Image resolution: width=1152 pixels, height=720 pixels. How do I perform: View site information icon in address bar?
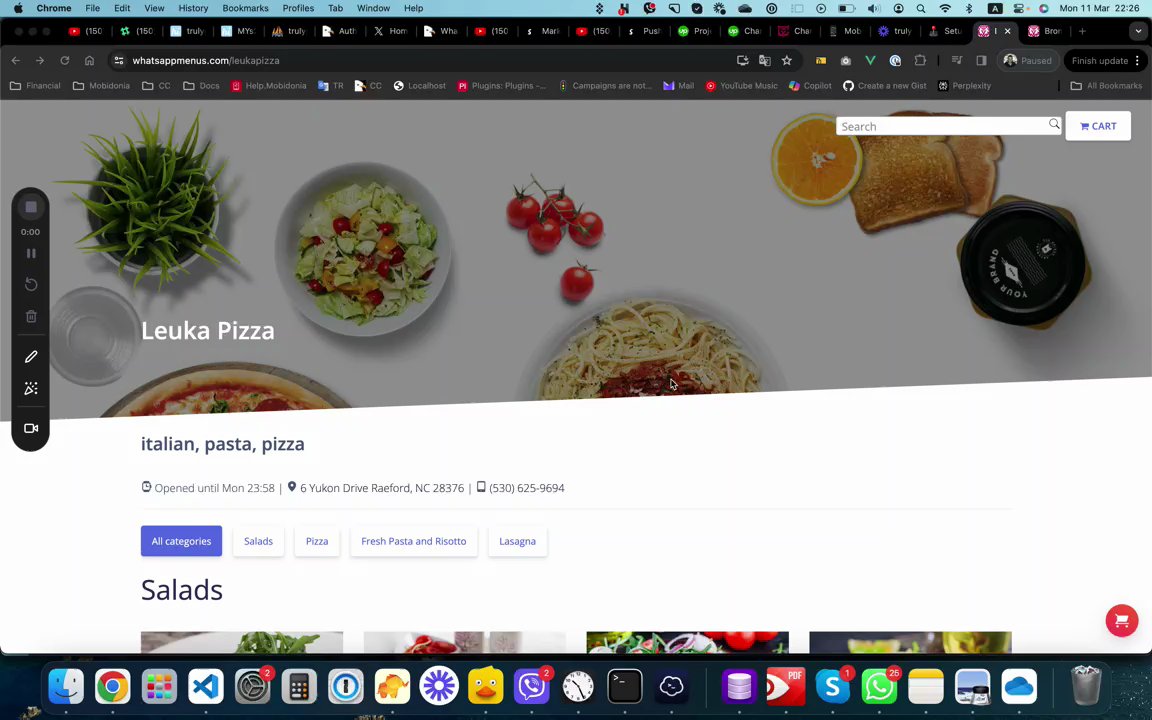(x=119, y=60)
